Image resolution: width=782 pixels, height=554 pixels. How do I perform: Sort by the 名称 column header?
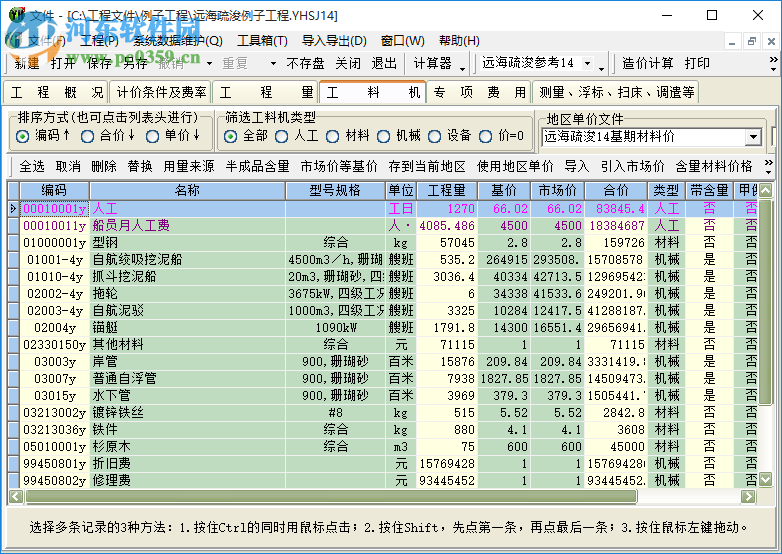pos(188,190)
